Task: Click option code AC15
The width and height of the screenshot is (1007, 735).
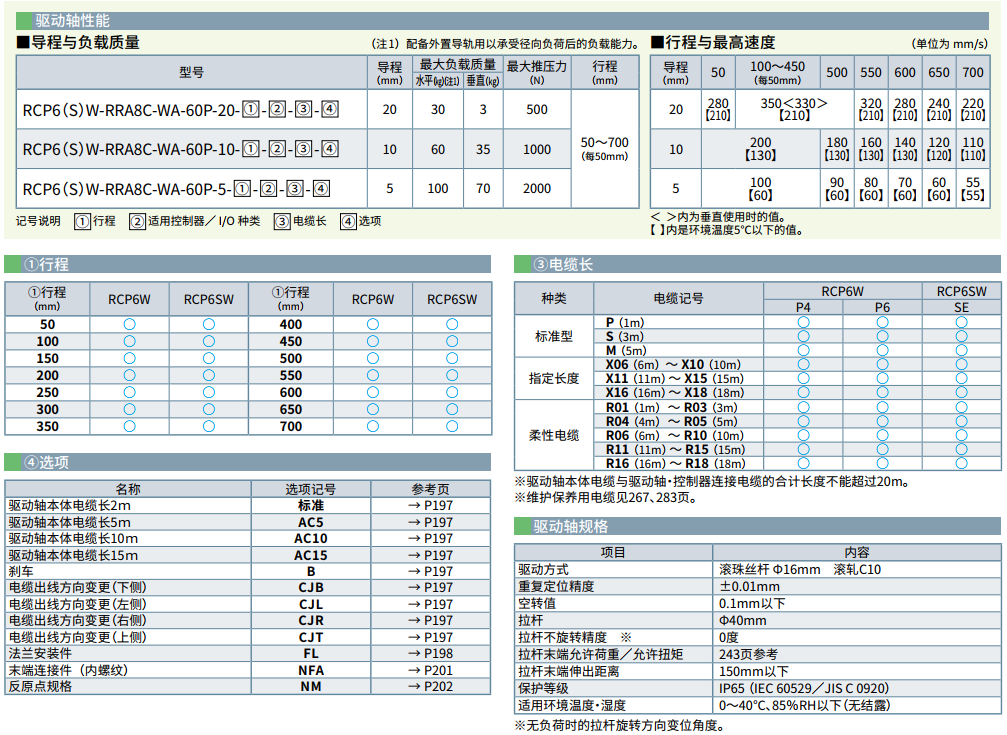Action: point(310,555)
